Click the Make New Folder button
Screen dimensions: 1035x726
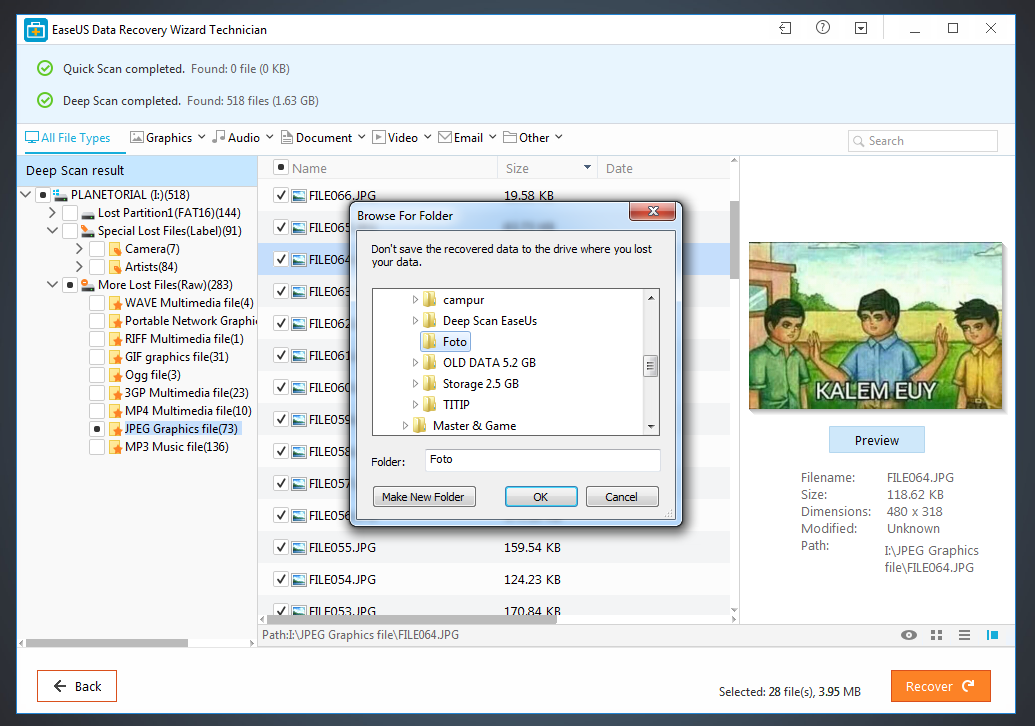(x=423, y=496)
